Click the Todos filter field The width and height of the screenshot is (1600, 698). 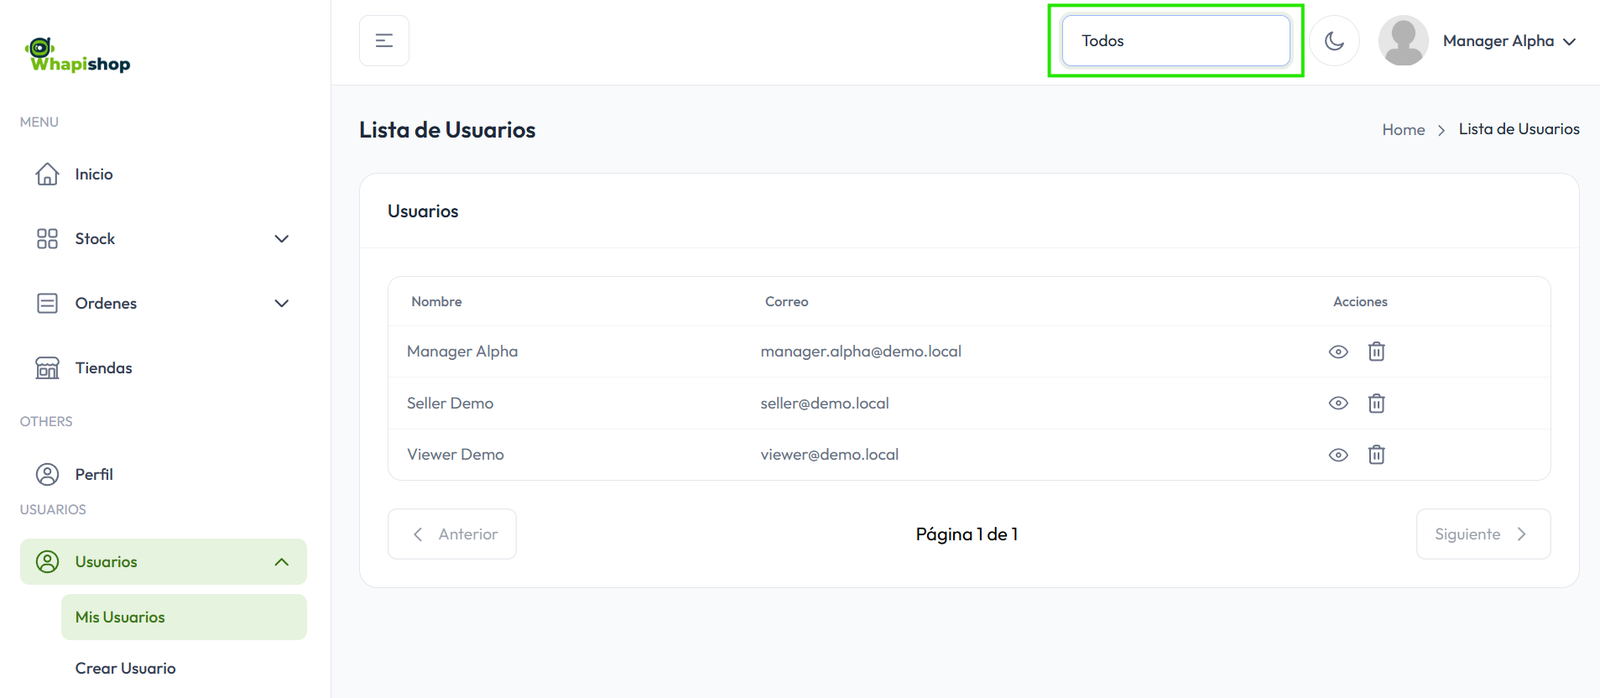tap(1175, 41)
